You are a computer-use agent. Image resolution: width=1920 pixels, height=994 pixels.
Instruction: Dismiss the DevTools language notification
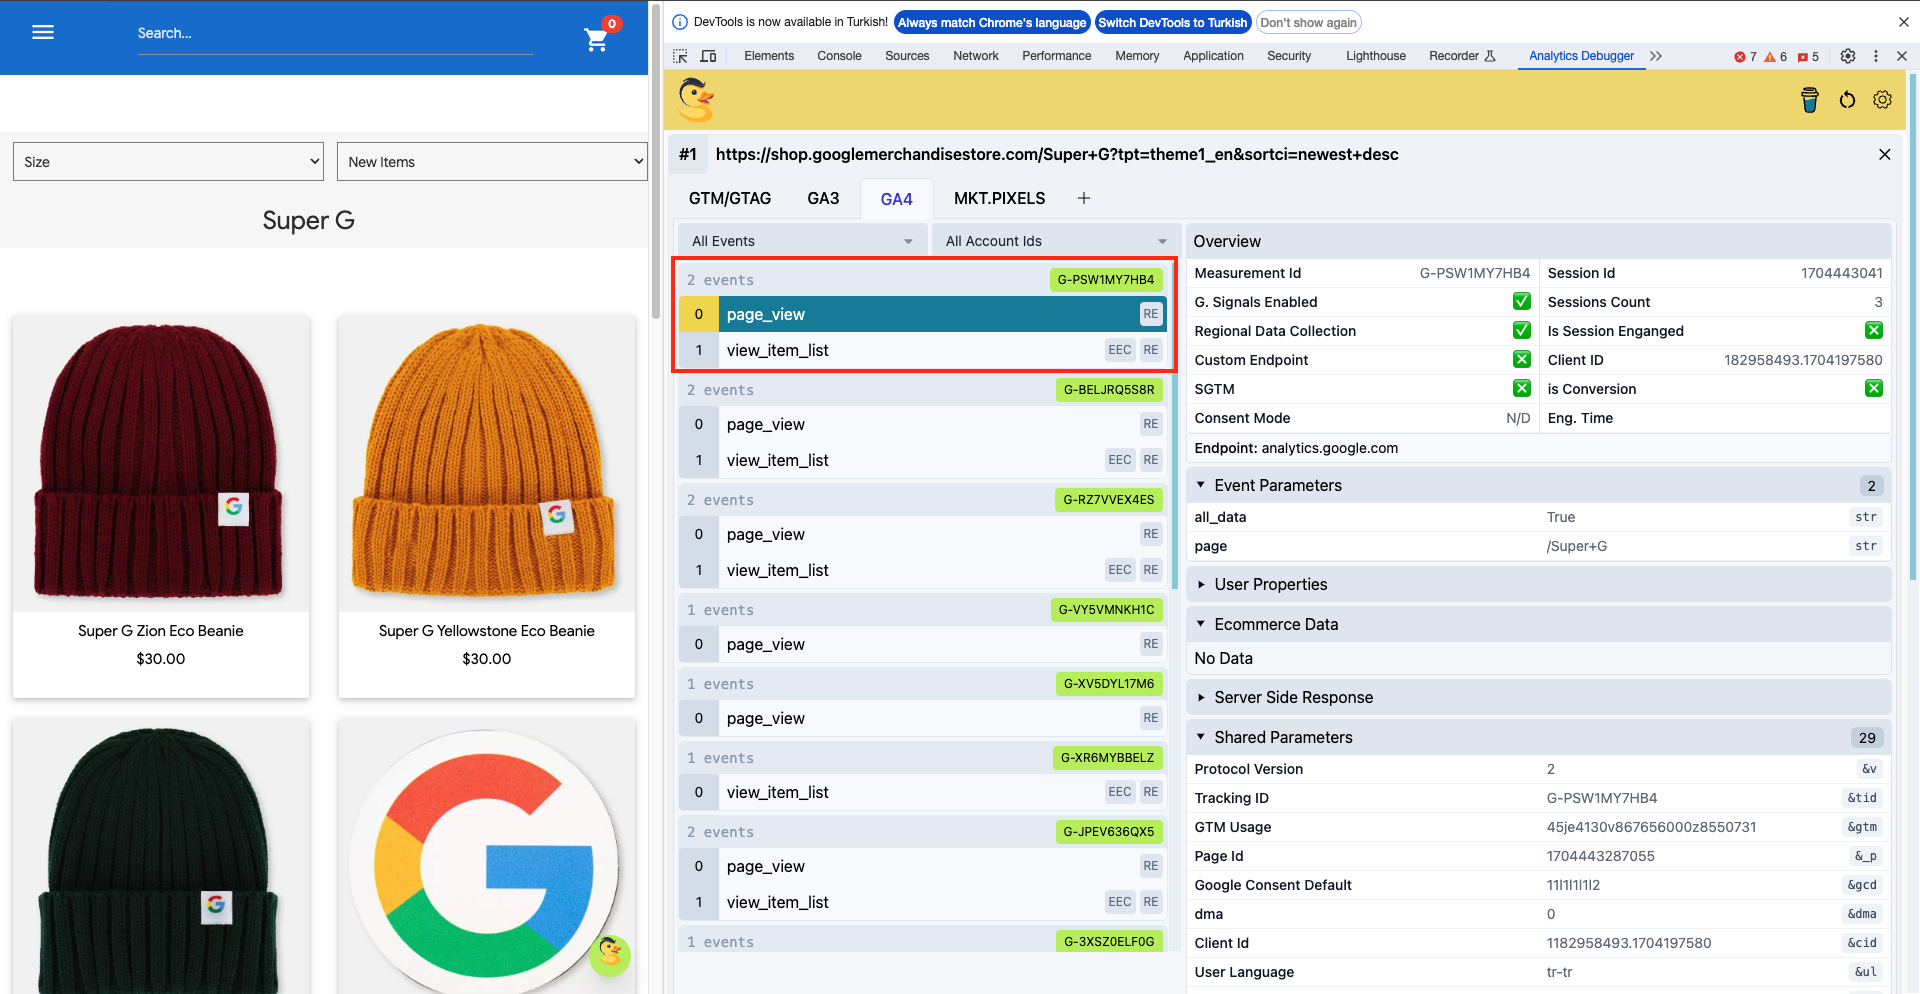[x=1903, y=22]
